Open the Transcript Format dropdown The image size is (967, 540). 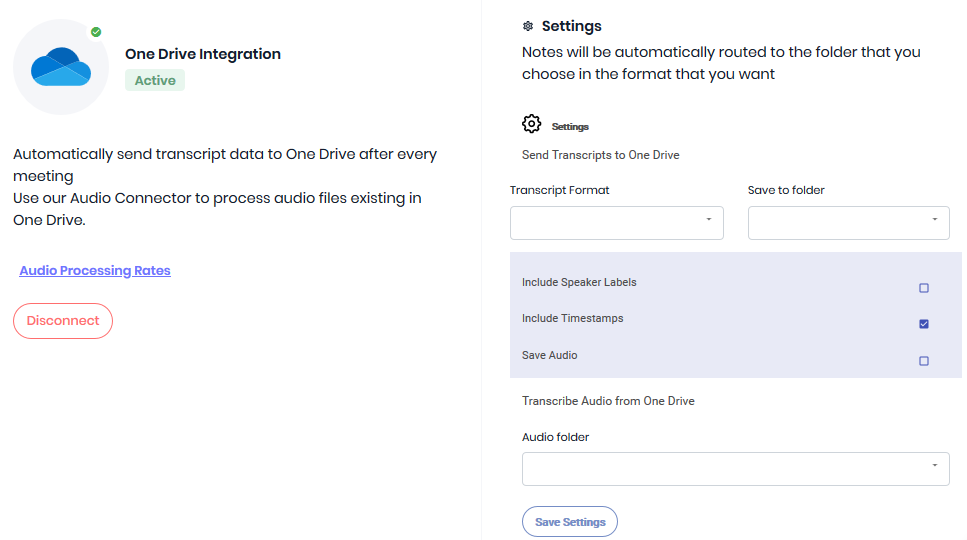tap(617, 223)
